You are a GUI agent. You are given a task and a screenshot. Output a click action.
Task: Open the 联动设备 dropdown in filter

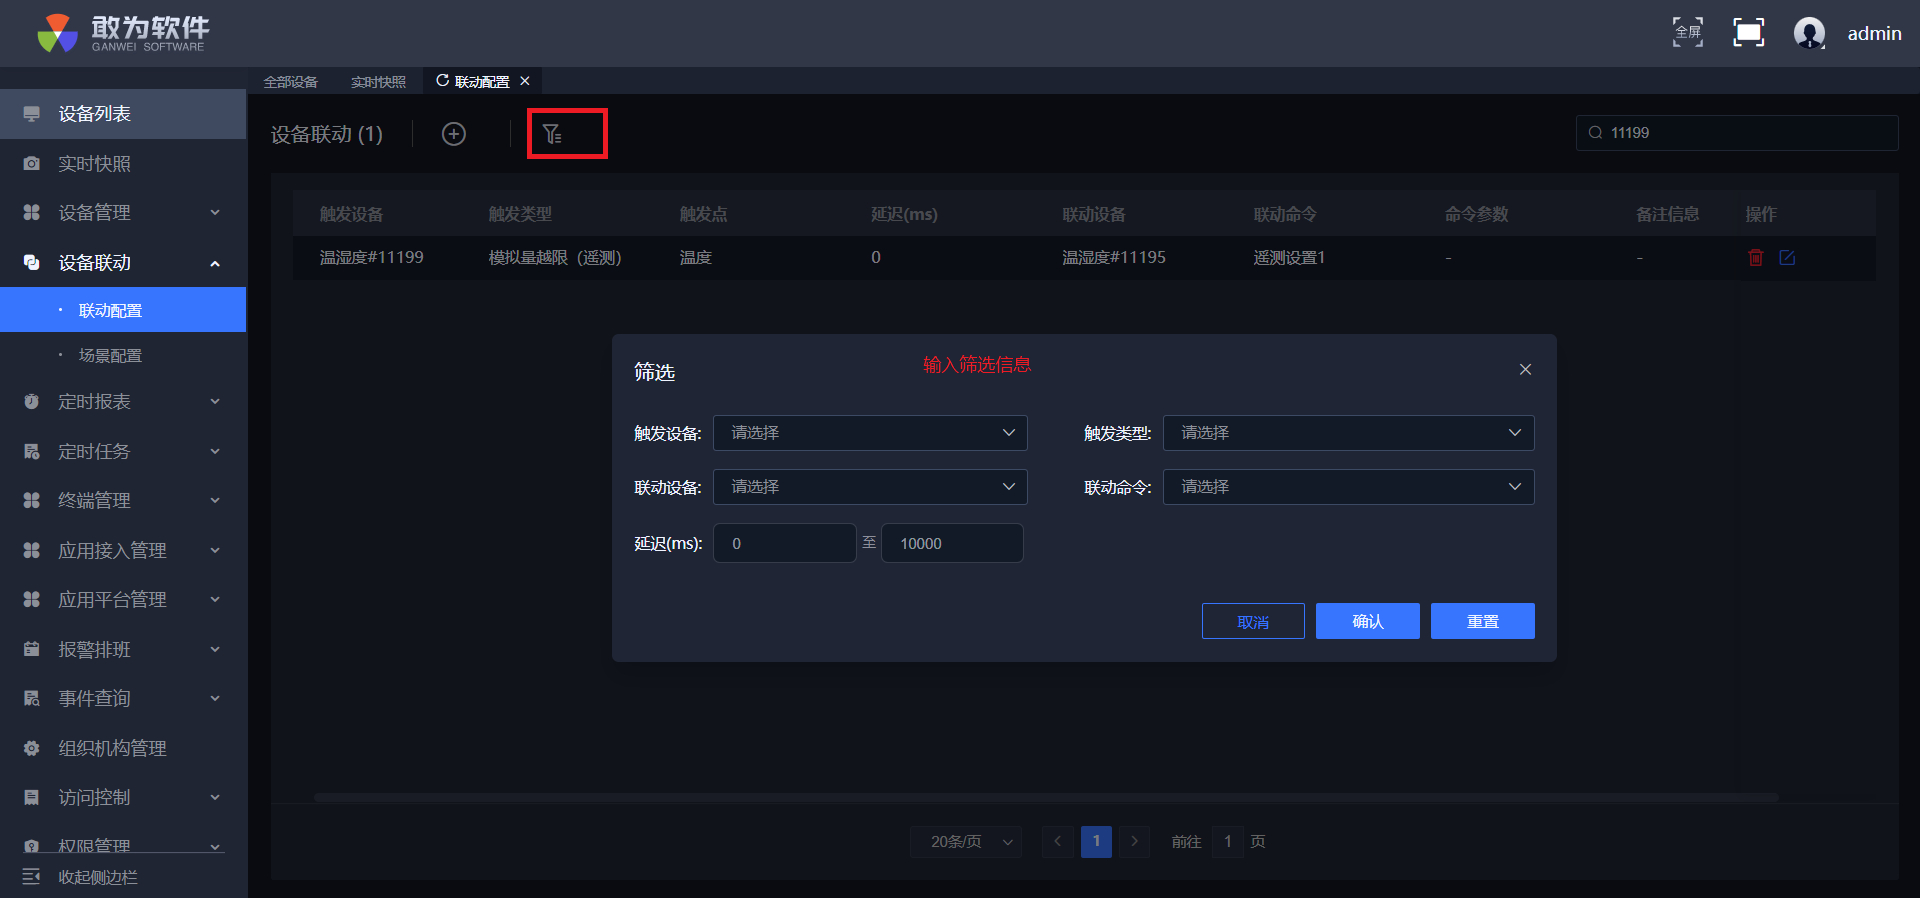(870, 487)
